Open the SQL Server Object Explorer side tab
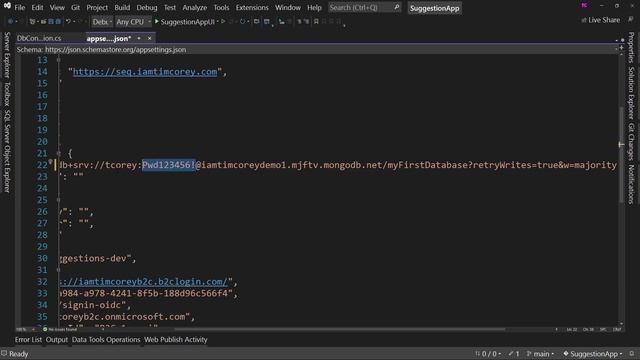The height and width of the screenshot is (360, 640). (x=7, y=151)
